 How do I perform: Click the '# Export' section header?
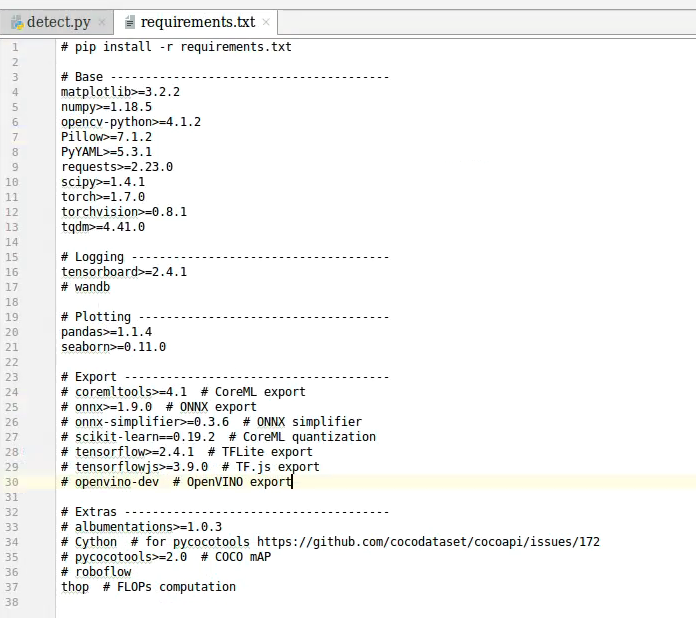point(225,377)
